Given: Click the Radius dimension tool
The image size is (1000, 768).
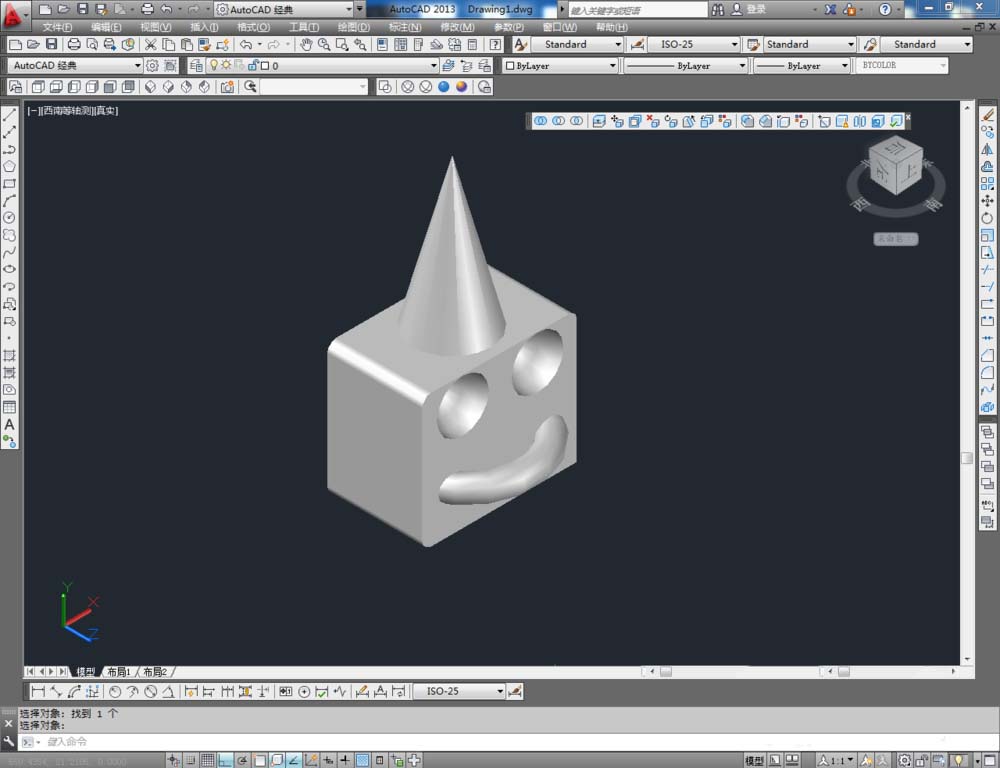Looking at the screenshot, I should click(115, 691).
